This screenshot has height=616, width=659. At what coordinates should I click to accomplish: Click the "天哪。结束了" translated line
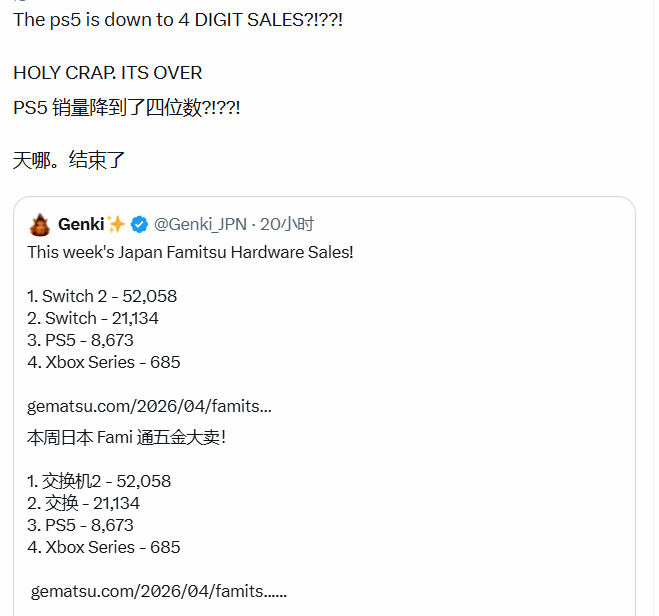click(x=68, y=159)
